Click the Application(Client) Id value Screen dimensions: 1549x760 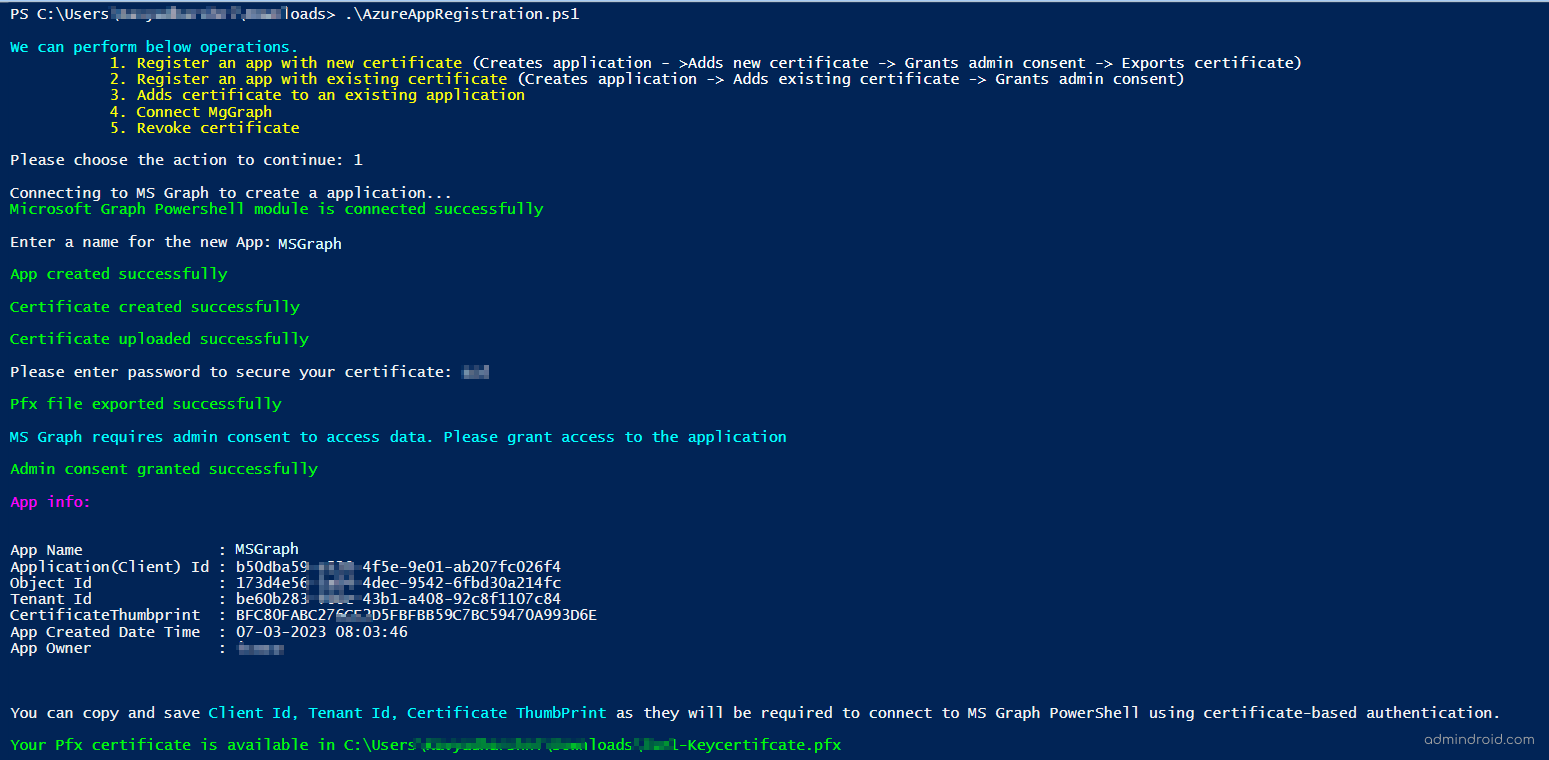[398, 567]
